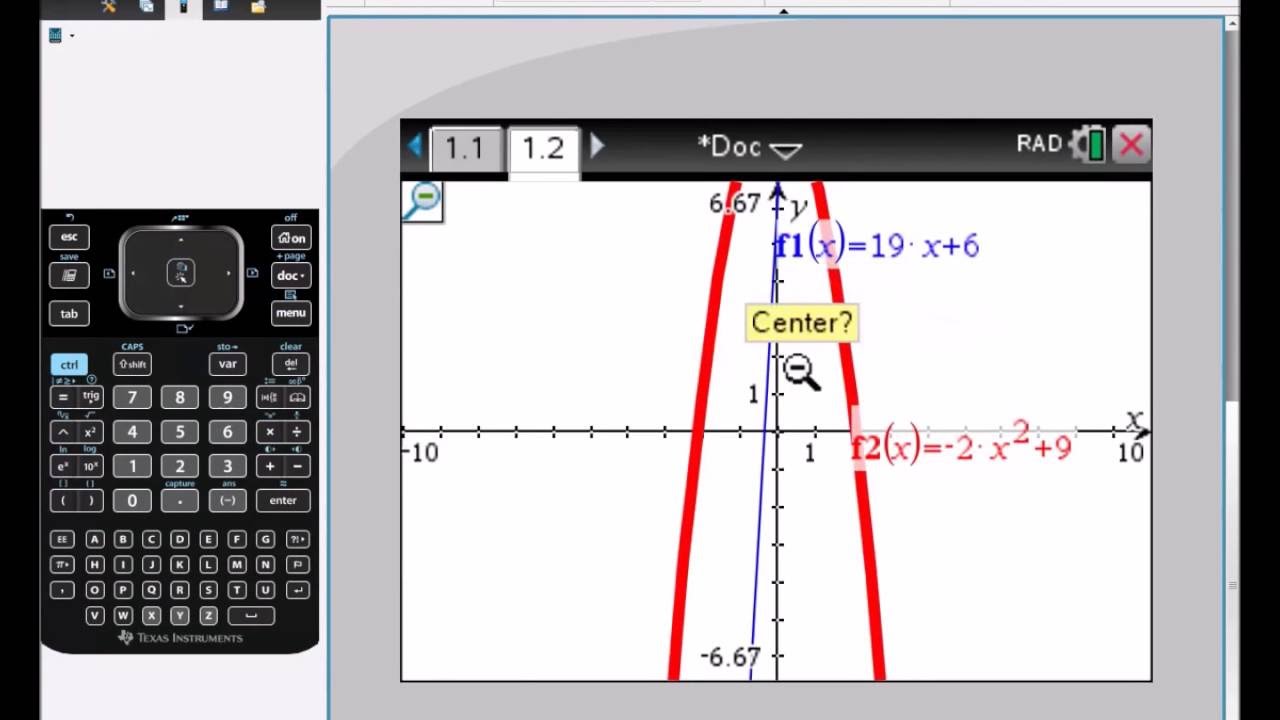Screen dimensions: 1280x720
Task: Click the e^x key
Action: 62,466
